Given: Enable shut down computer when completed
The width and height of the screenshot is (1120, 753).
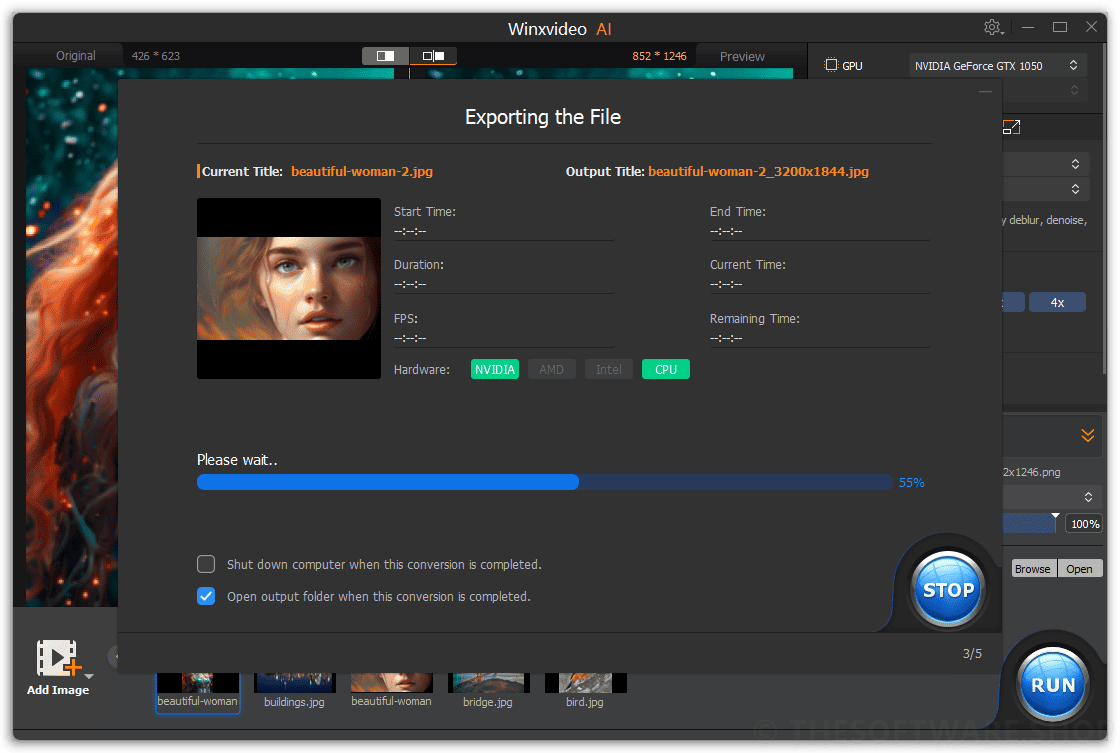Looking at the screenshot, I should (206, 564).
